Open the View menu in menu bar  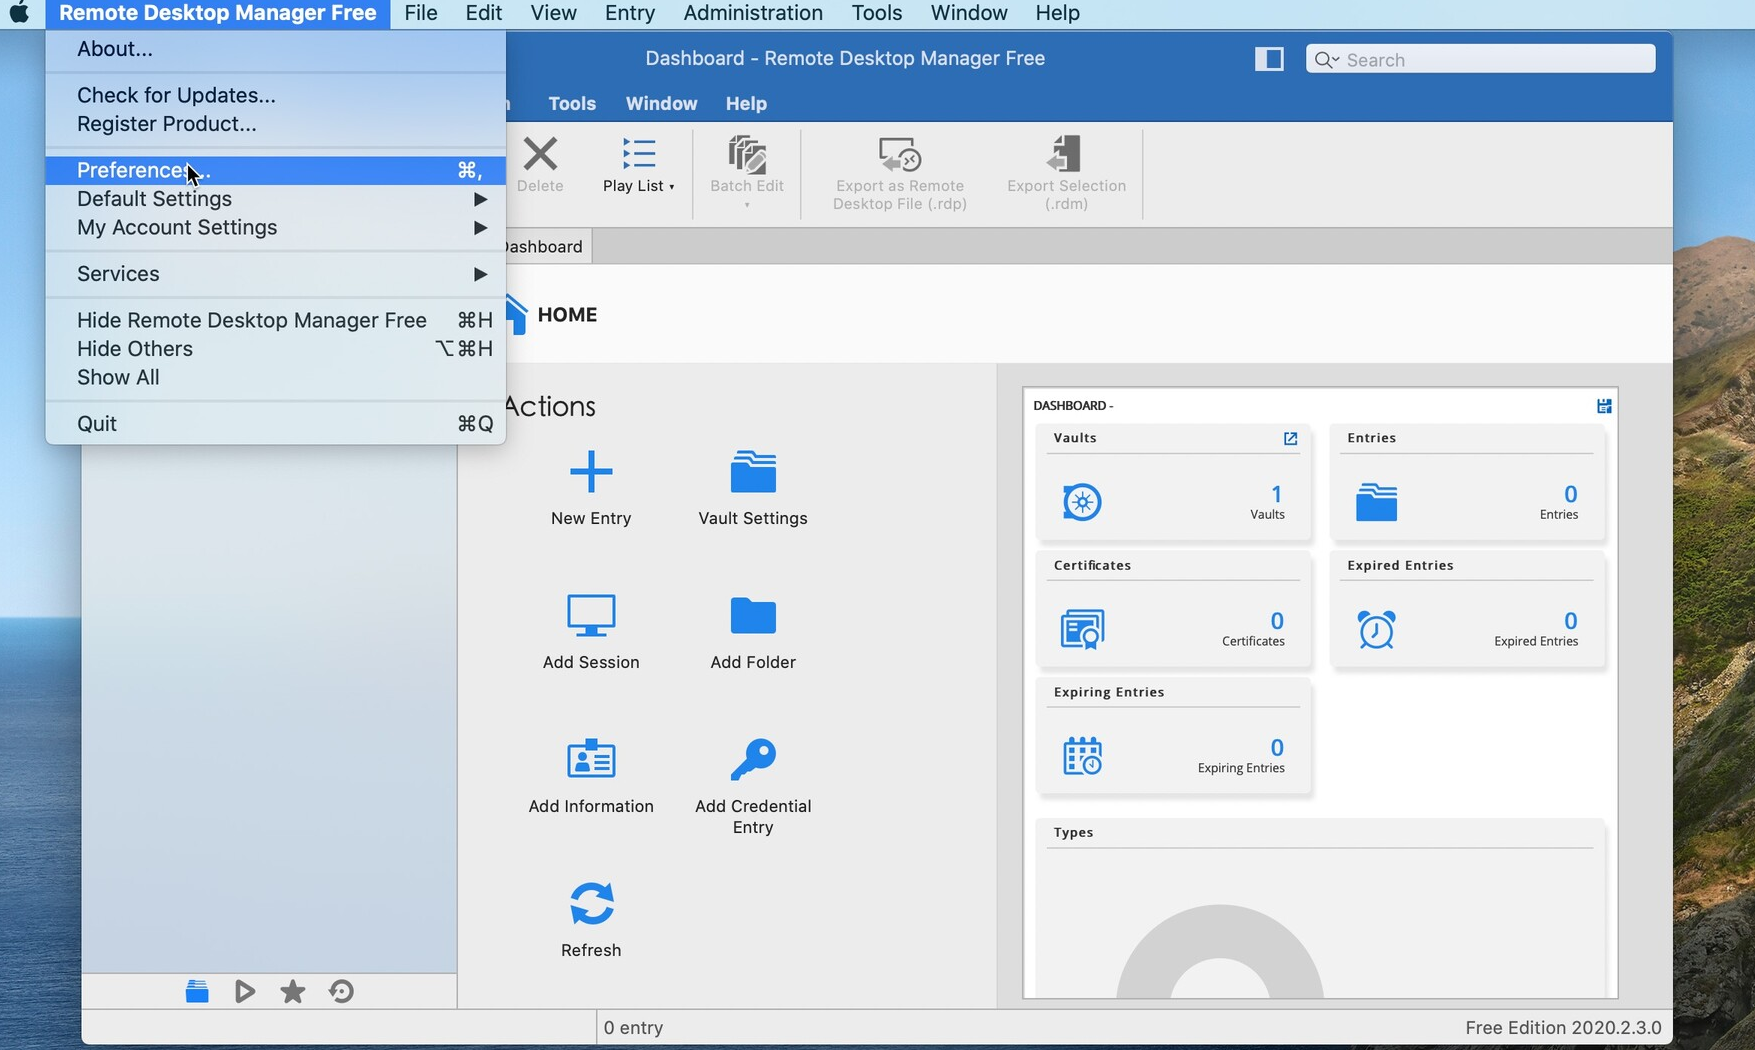pyautogui.click(x=553, y=13)
